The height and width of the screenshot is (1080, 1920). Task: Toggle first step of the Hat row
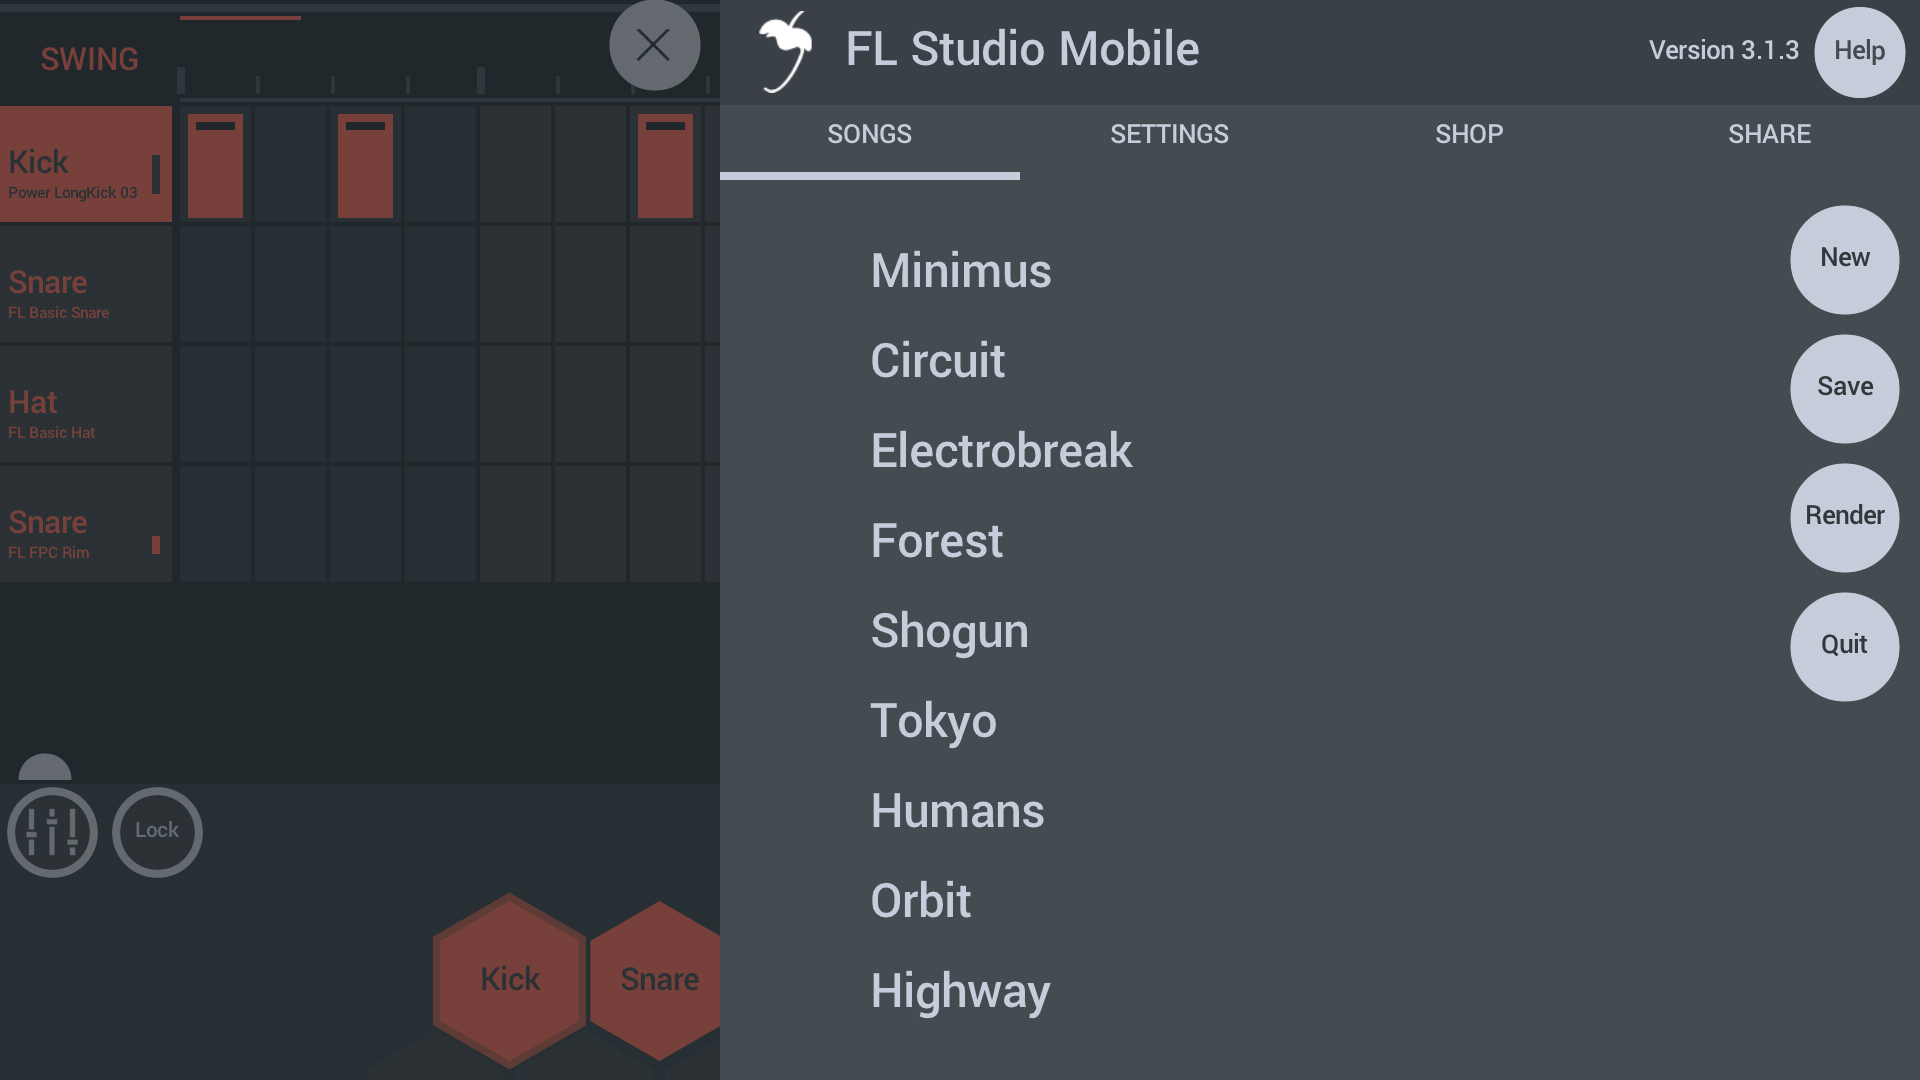tap(215, 405)
